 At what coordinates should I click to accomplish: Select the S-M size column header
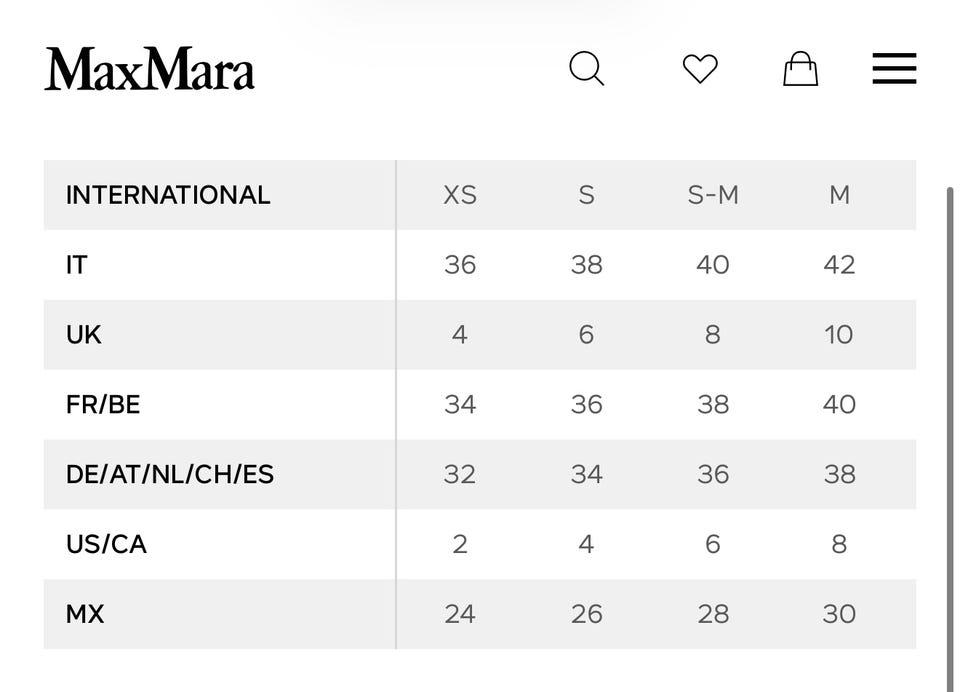[713, 195]
